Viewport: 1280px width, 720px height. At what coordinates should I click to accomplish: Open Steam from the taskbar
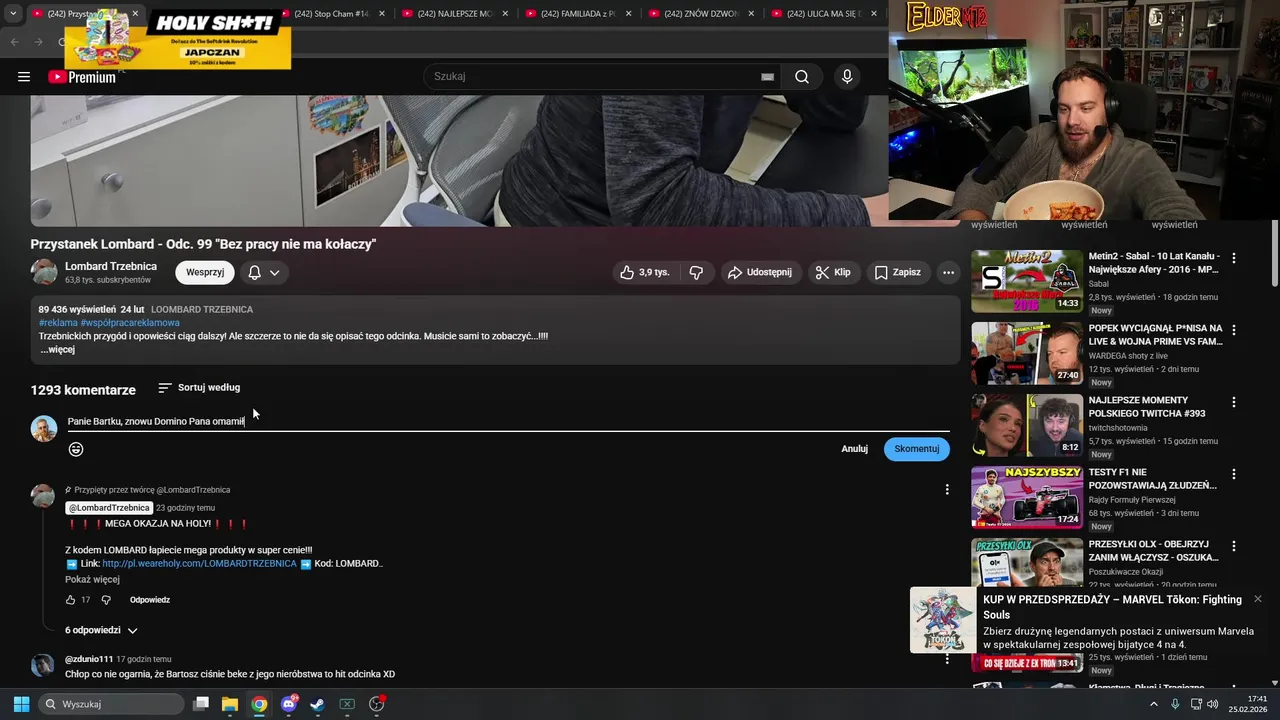tap(317, 704)
